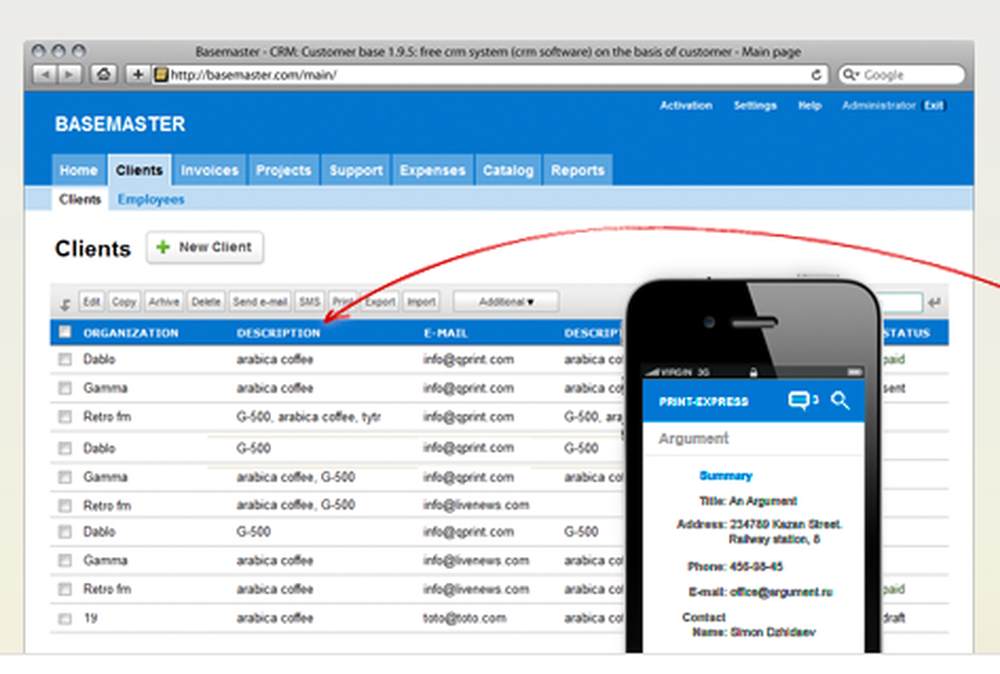Screen dimensions: 1000x674
Task: Click the green plus on New Client
Action: 163,247
